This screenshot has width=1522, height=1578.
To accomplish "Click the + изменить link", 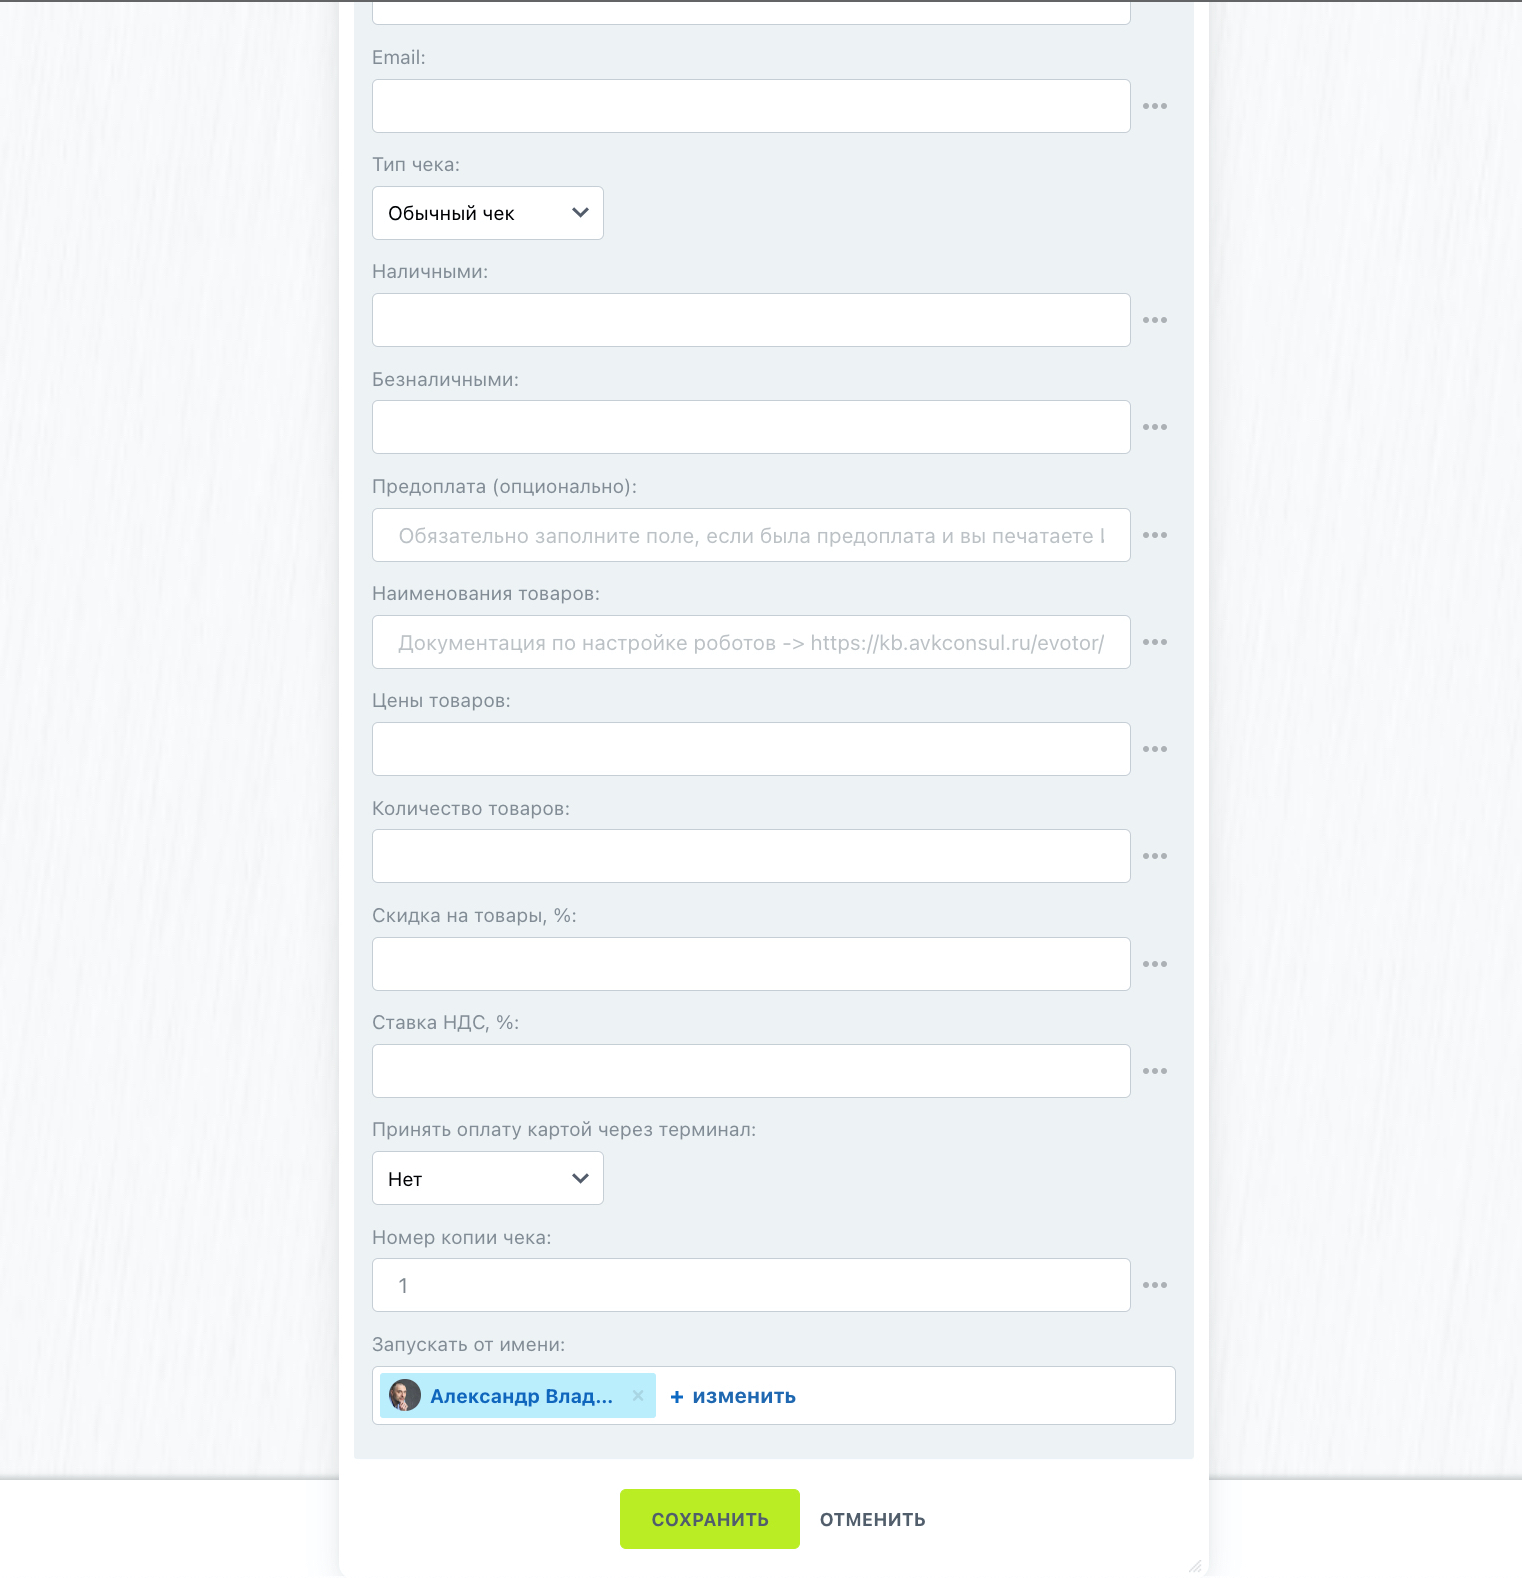I will (x=733, y=1396).
